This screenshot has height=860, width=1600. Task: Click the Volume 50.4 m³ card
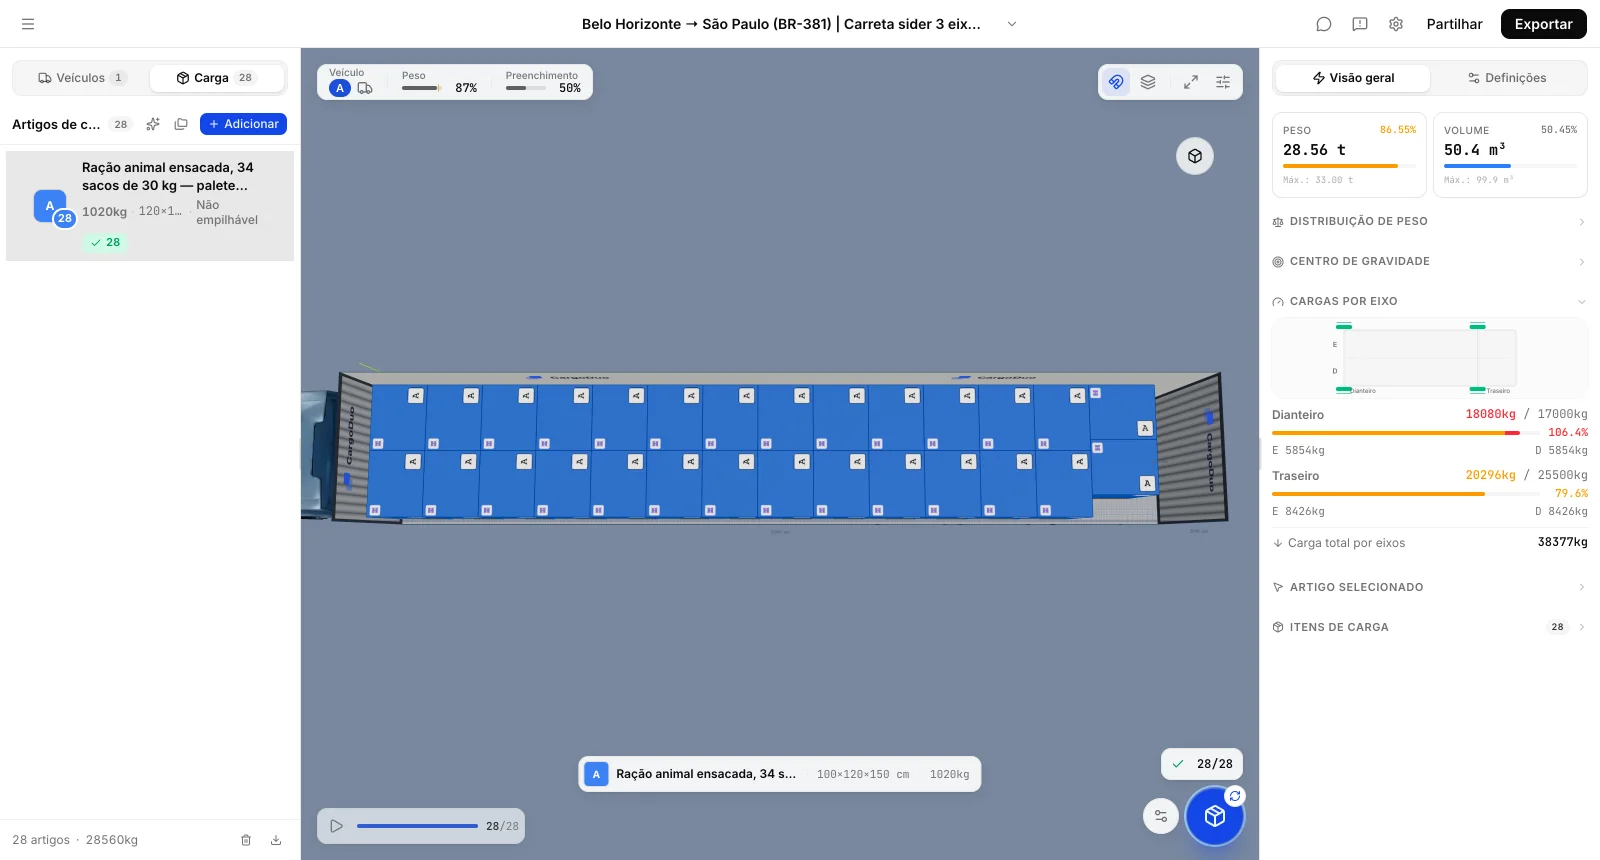pyautogui.click(x=1510, y=155)
